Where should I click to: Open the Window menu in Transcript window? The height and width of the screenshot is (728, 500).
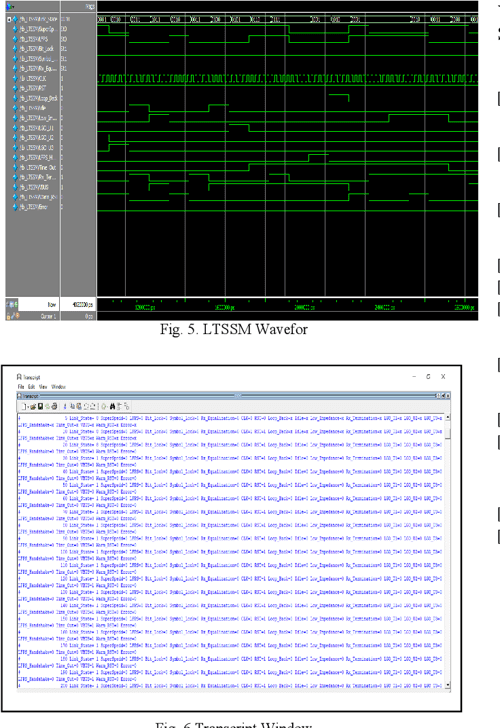click(58, 387)
